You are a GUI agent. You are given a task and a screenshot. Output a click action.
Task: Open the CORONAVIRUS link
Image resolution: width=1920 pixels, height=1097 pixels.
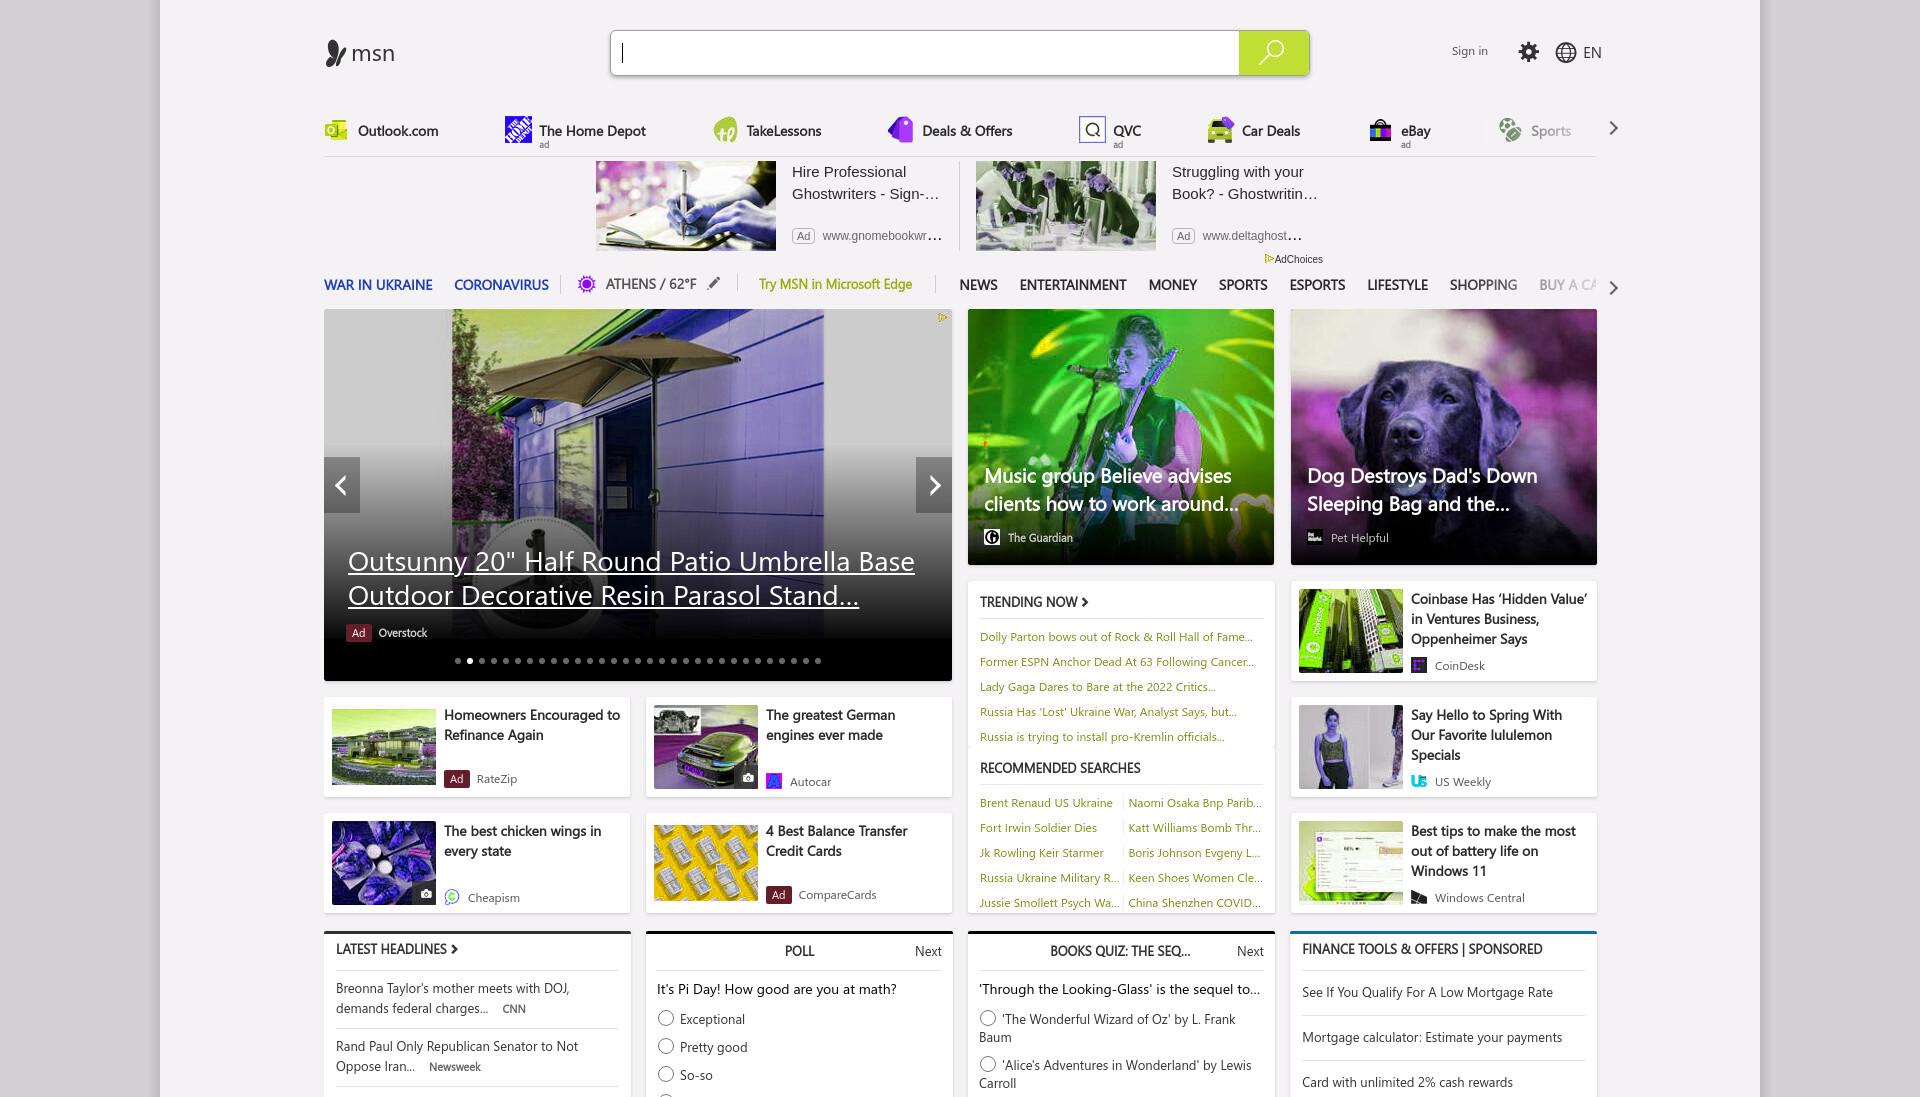tap(501, 285)
